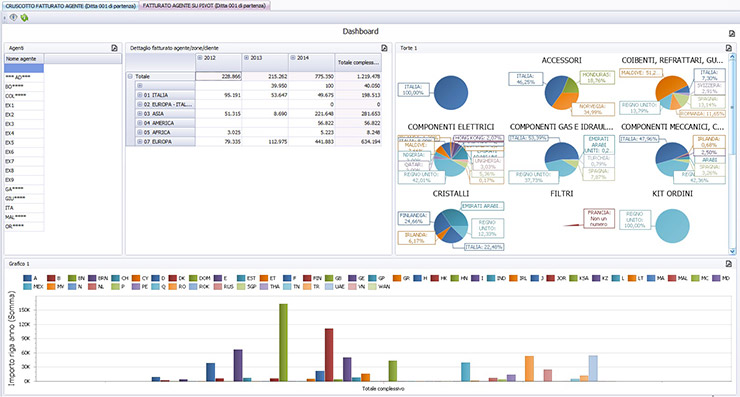This screenshot has height=397, width=740.
Task: Click the info icon in top toolbar
Action: coord(13,17)
